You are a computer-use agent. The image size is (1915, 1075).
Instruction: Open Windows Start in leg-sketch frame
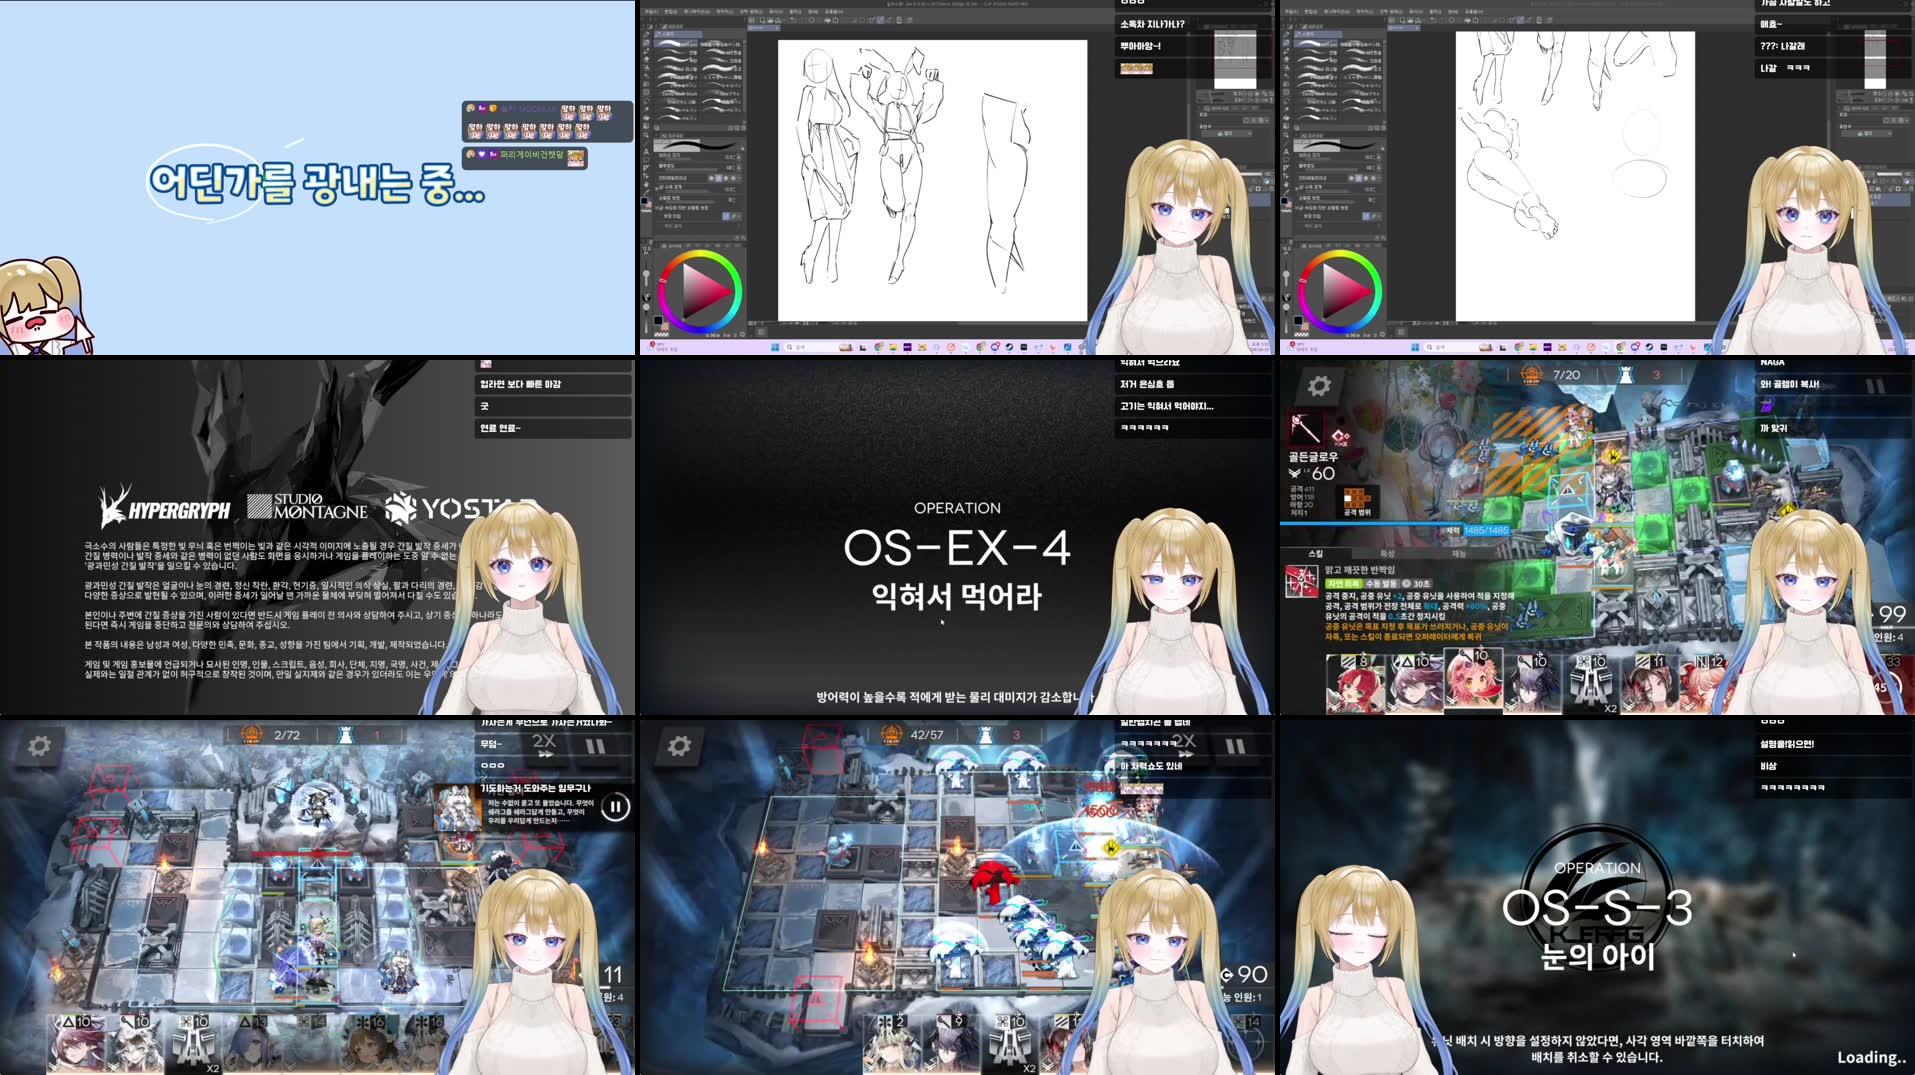tap(1415, 347)
